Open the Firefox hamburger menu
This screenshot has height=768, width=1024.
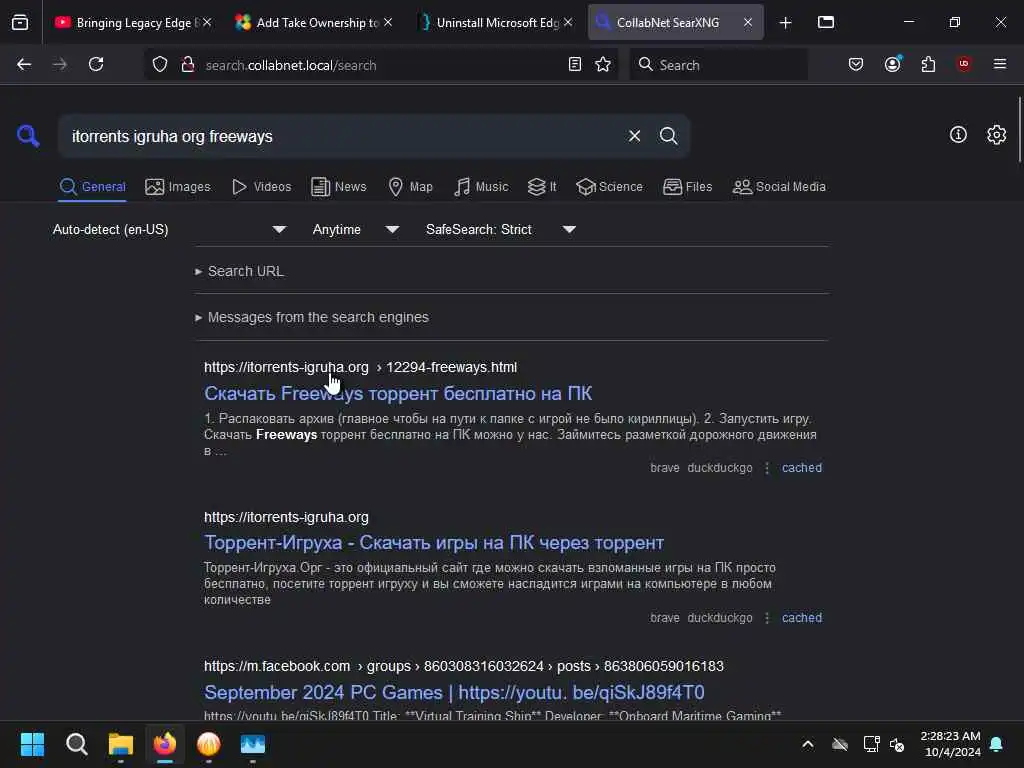pos(1000,64)
